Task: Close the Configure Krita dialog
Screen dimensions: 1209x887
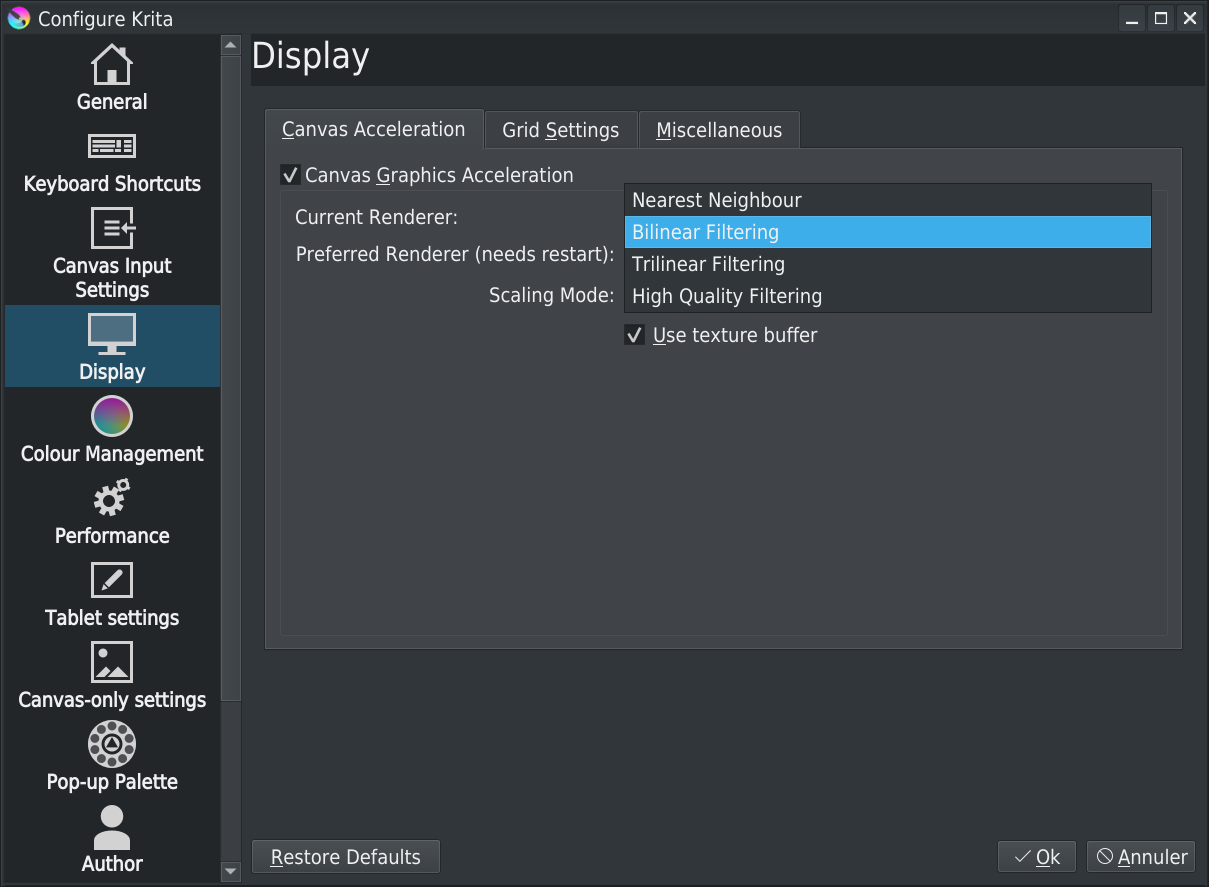Action: pos(1189,18)
